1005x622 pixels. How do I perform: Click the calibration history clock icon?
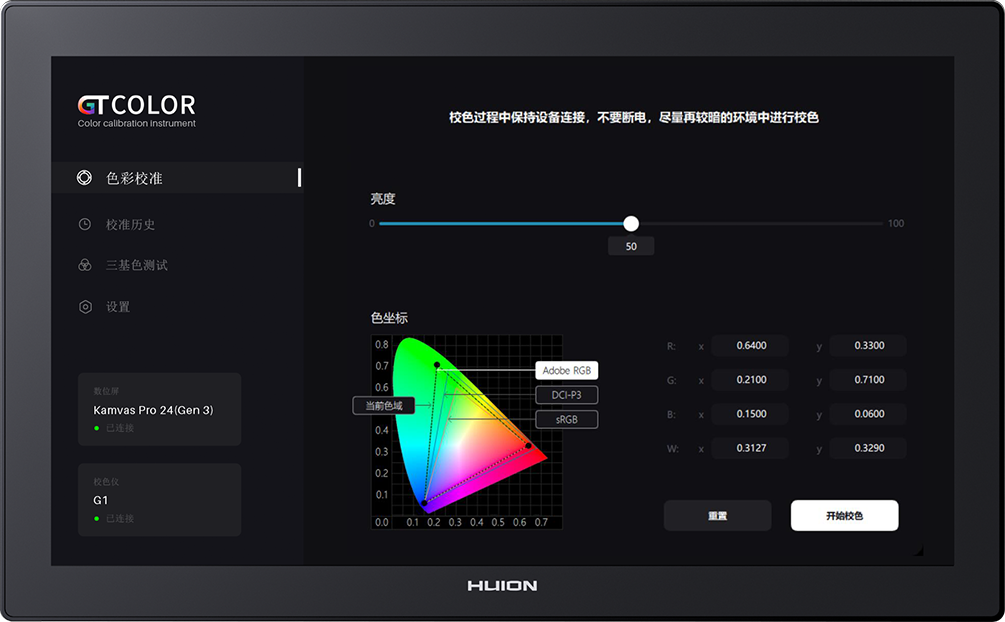point(85,225)
